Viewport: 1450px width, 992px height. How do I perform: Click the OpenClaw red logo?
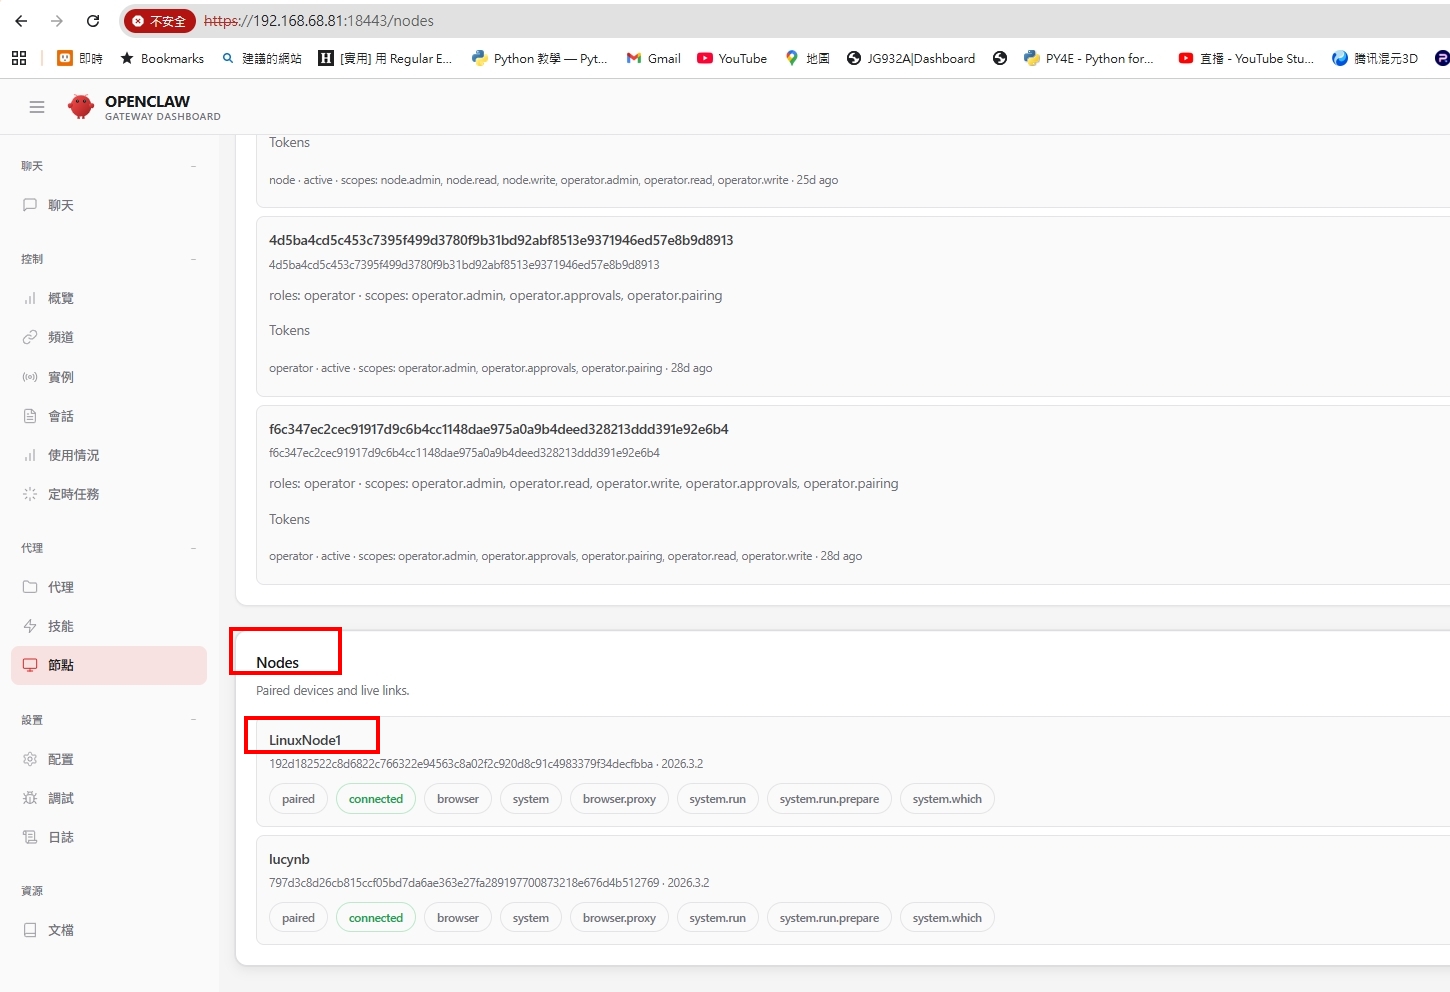point(80,107)
